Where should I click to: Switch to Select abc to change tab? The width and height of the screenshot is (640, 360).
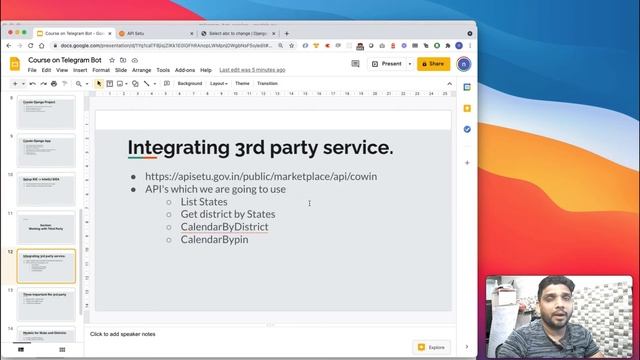[238, 33]
